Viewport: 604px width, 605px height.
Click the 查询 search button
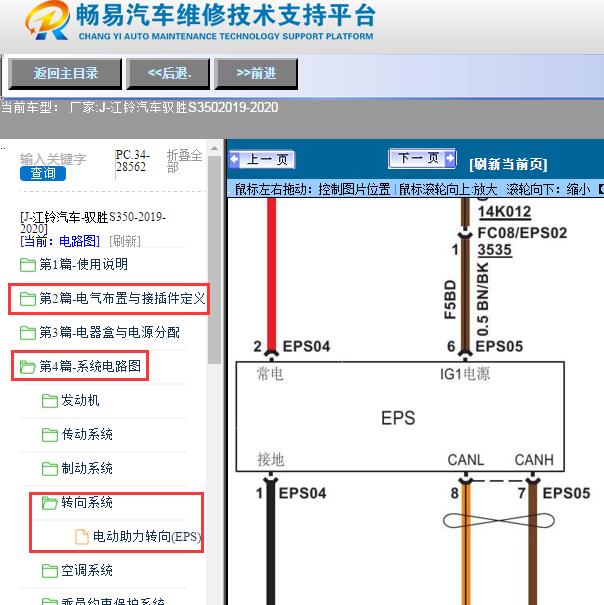[43, 173]
